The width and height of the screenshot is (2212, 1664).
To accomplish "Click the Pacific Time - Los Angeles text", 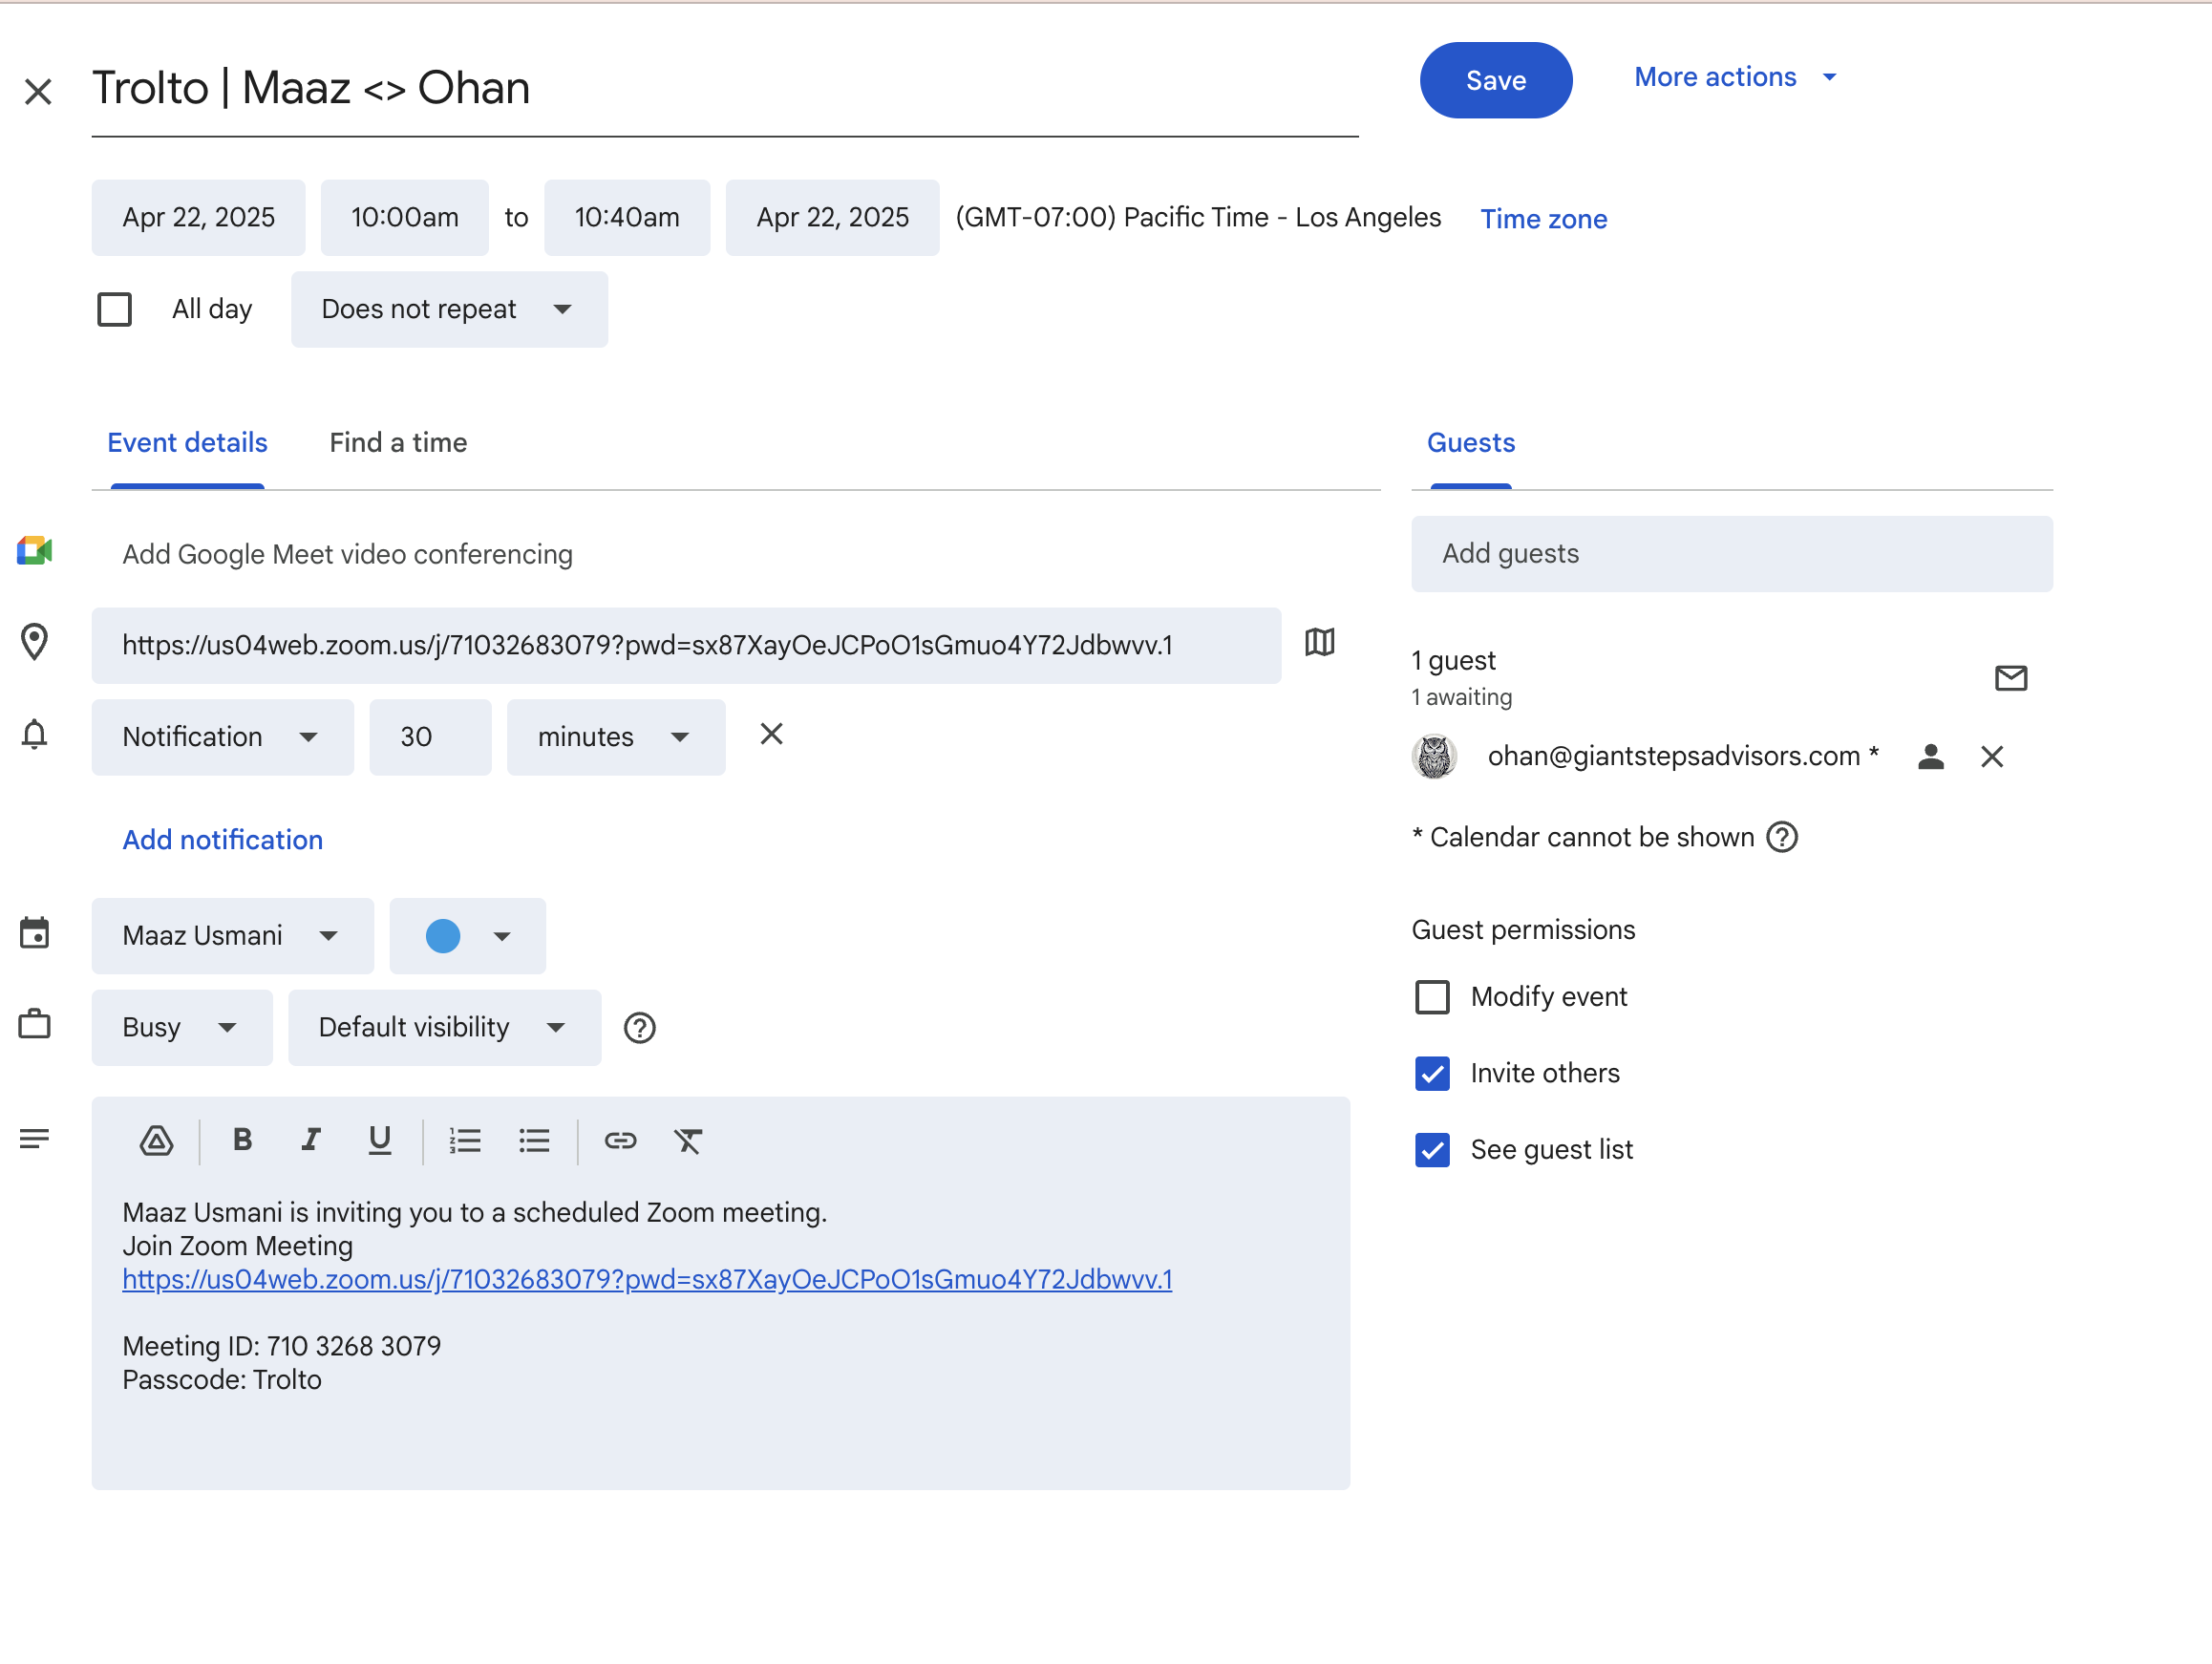I will [x=1198, y=218].
